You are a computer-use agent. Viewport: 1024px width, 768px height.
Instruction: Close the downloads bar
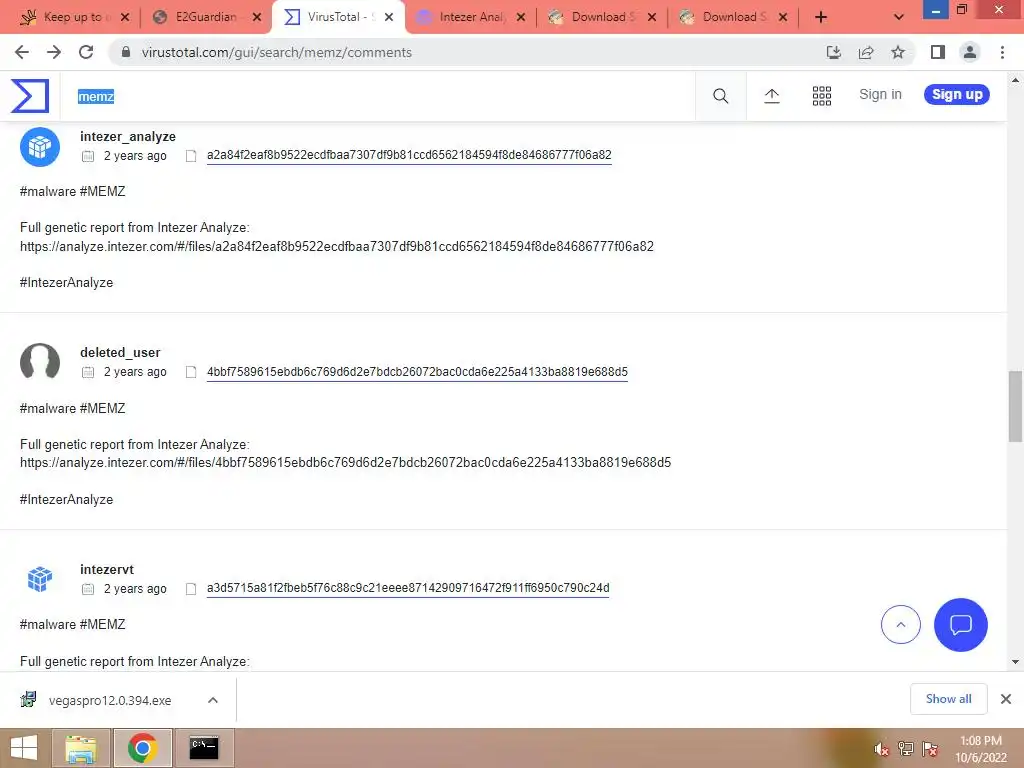coord(1006,699)
